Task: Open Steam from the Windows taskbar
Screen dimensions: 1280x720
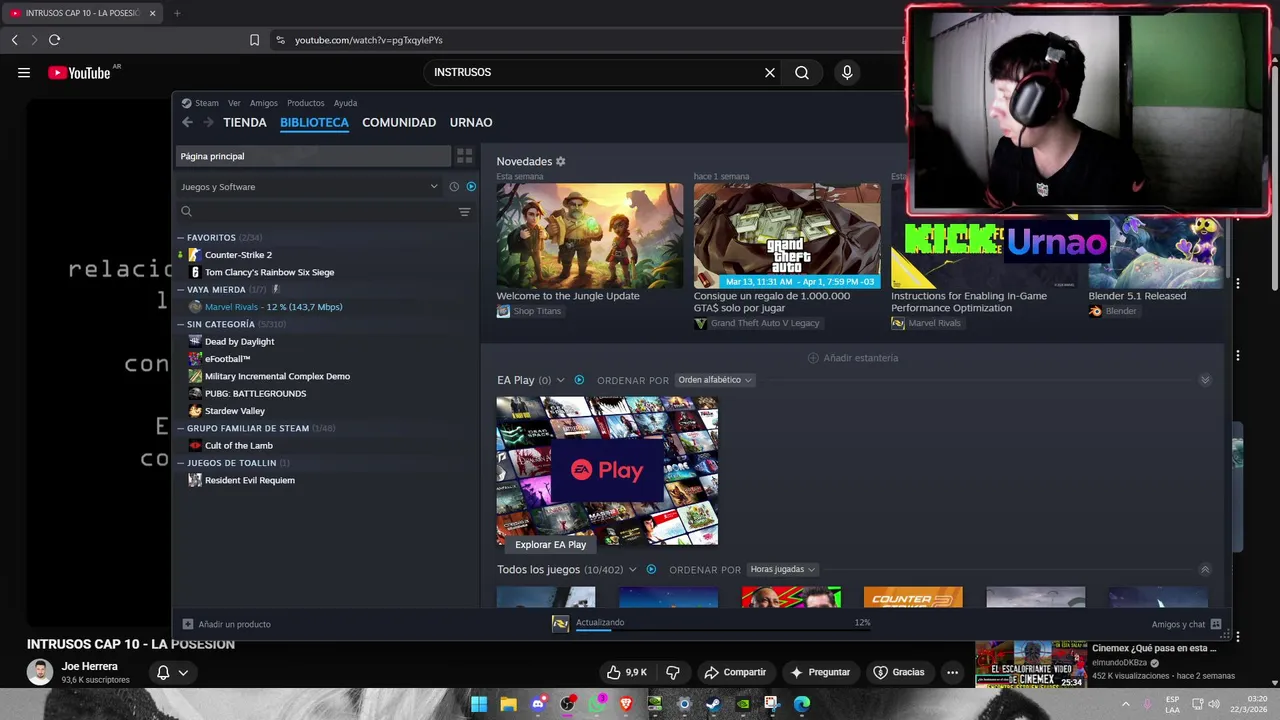Action: pos(713,704)
